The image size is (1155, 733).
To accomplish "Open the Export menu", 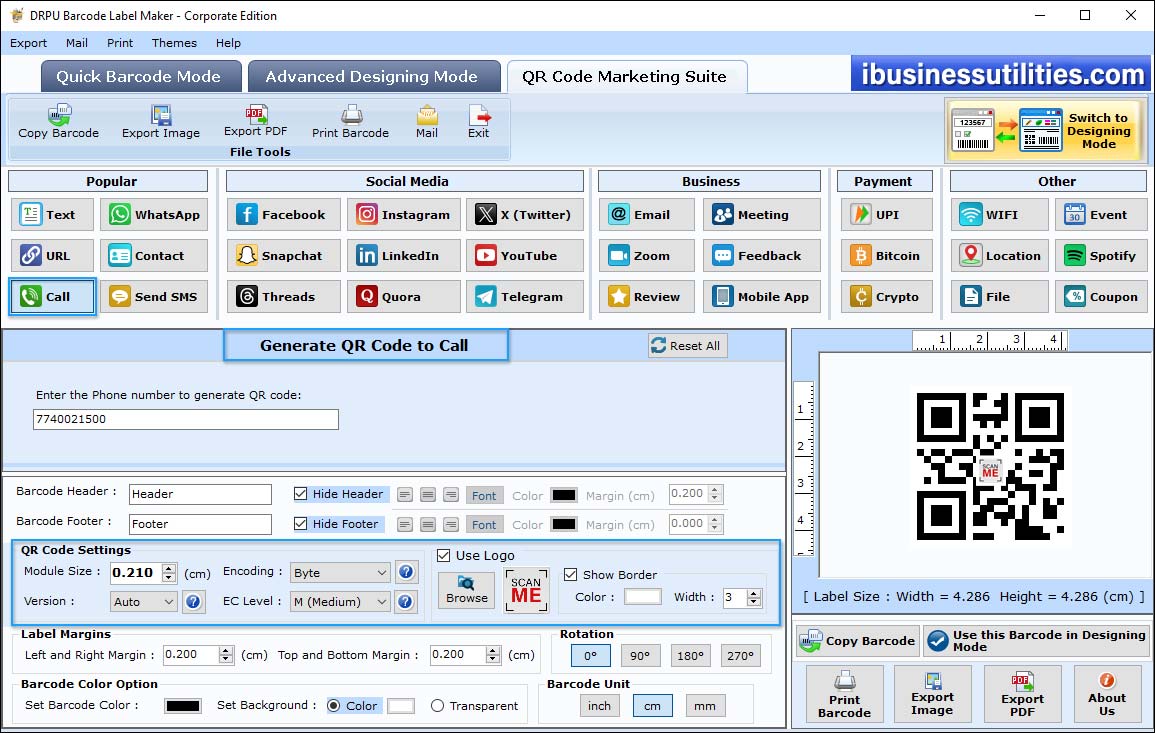I will (28, 43).
